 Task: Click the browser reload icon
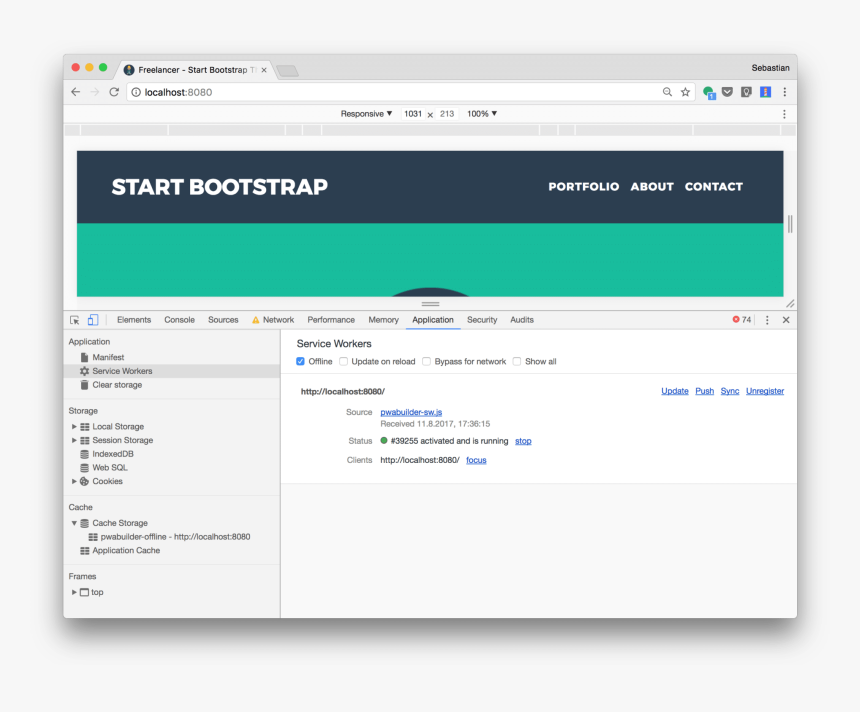(x=114, y=92)
